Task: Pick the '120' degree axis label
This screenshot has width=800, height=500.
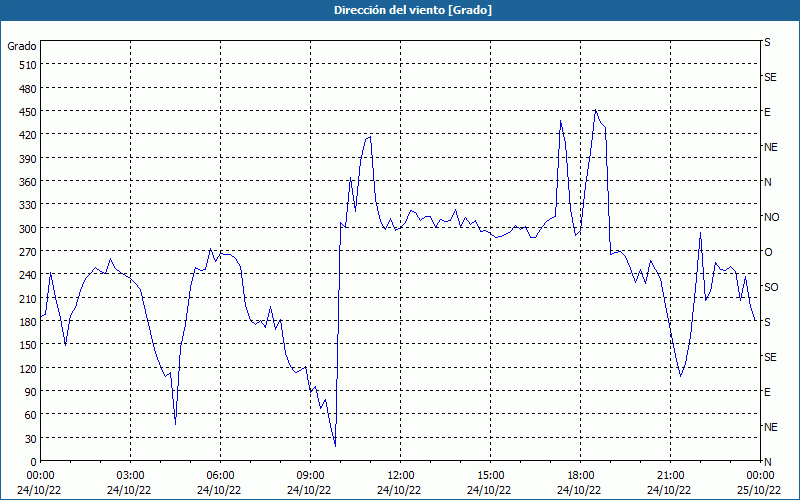Action: point(29,369)
